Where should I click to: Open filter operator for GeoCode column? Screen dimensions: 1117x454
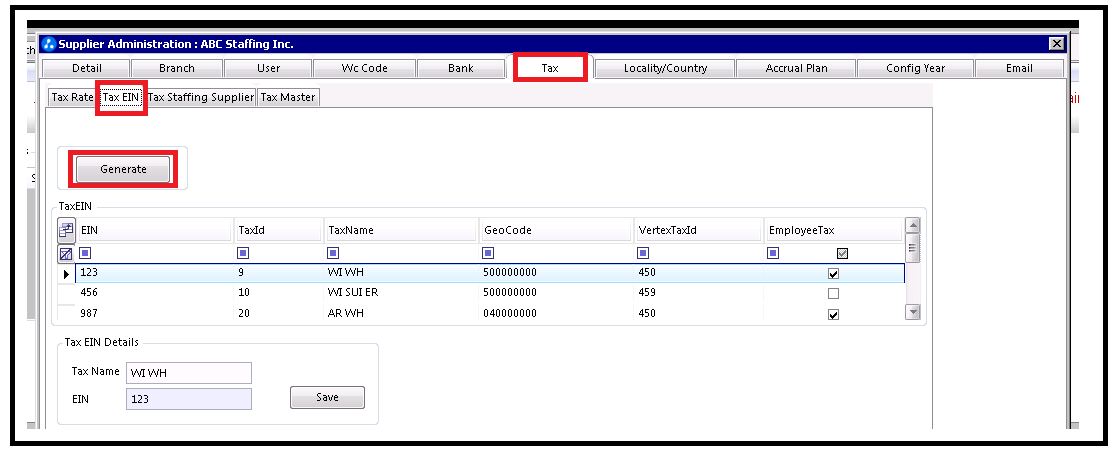[488, 253]
